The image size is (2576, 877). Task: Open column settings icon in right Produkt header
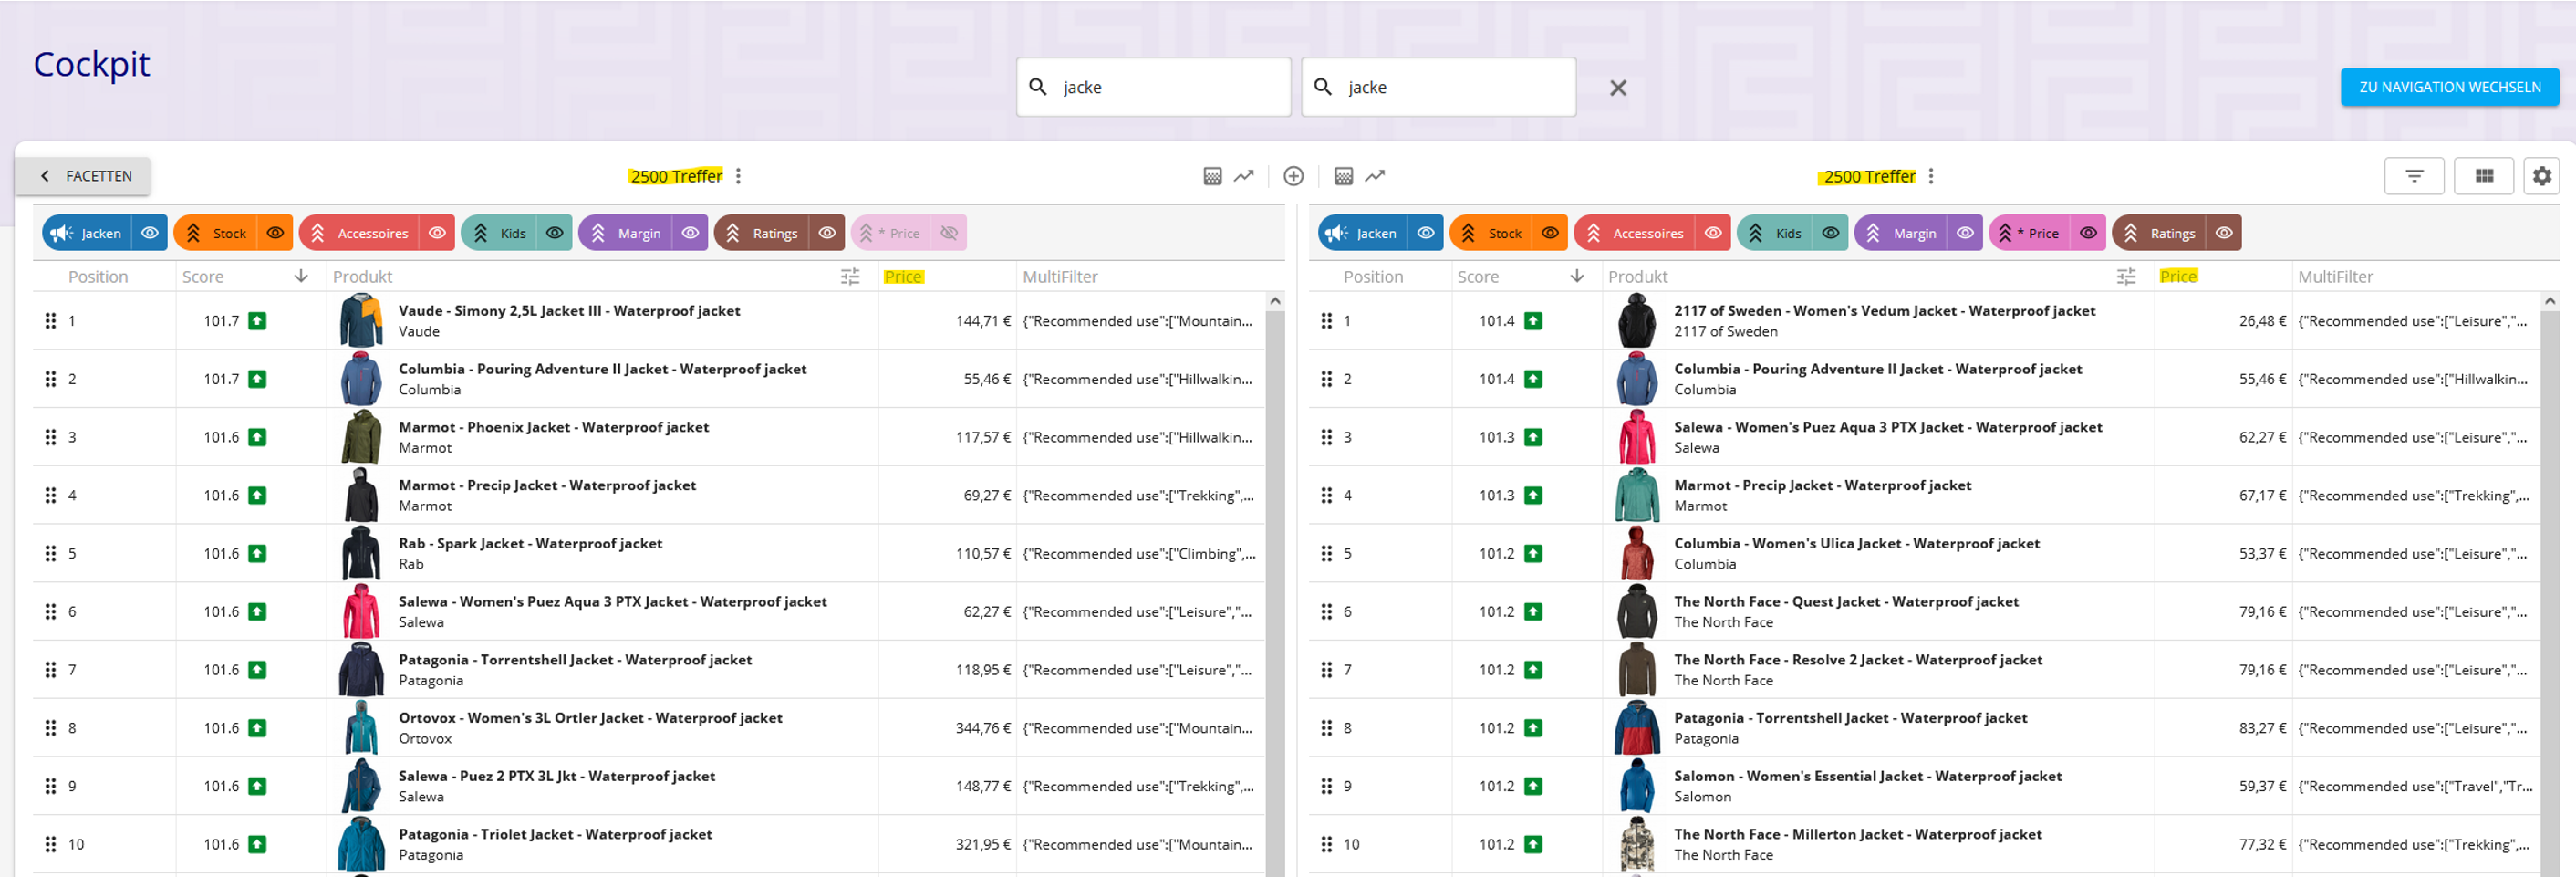click(x=2126, y=277)
